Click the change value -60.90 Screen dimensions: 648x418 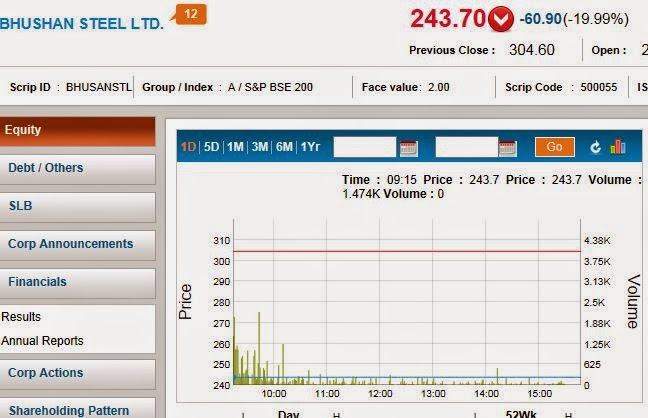coord(540,19)
